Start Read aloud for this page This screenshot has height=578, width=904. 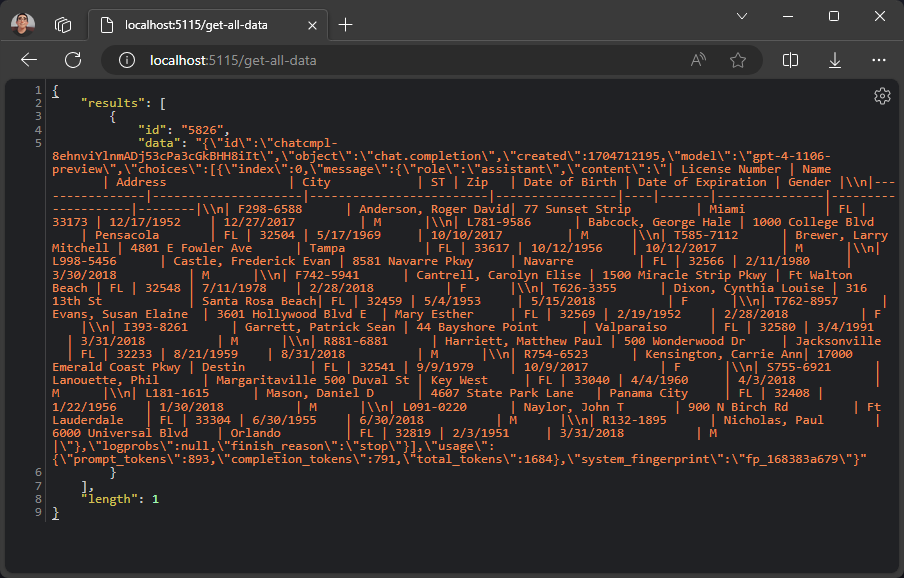[698, 60]
